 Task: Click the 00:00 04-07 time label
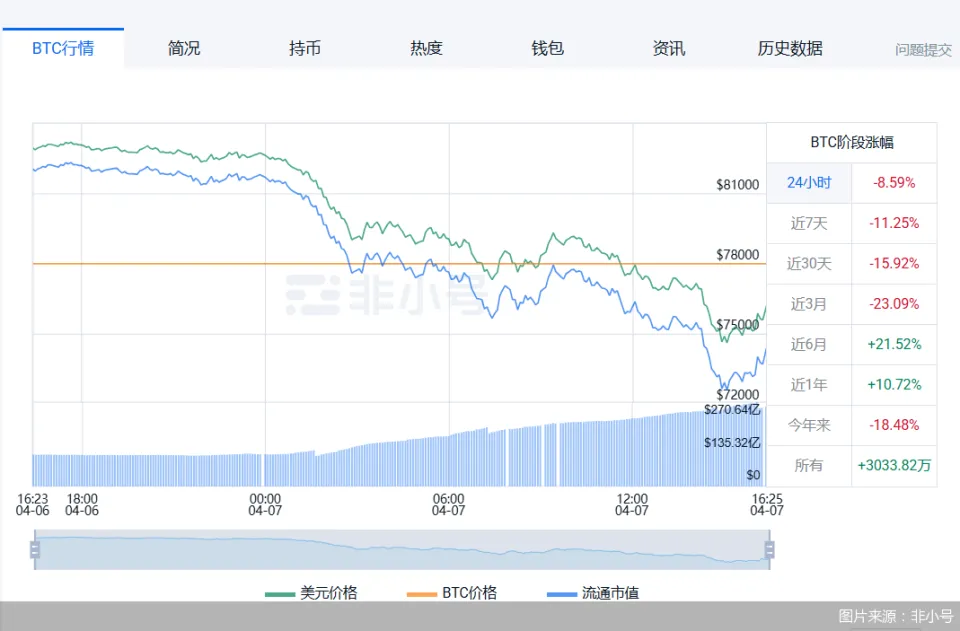[265, 505]
